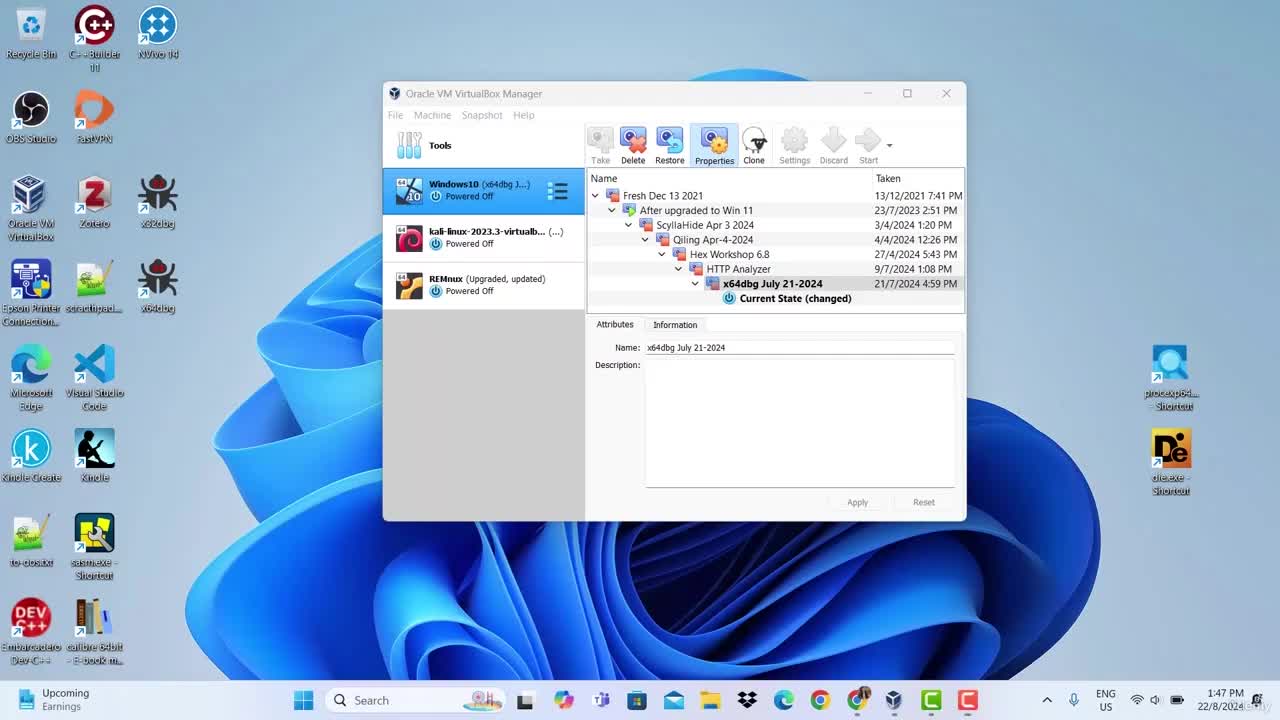Open the Machine menu
This screenshot has height=720, width=1280.
pos(432,115)
